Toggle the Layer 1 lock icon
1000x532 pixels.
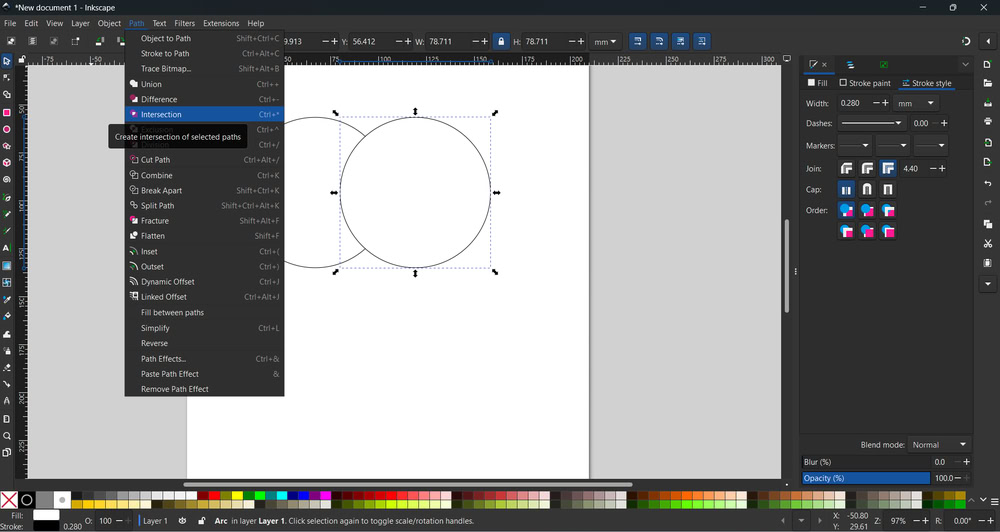201,521
